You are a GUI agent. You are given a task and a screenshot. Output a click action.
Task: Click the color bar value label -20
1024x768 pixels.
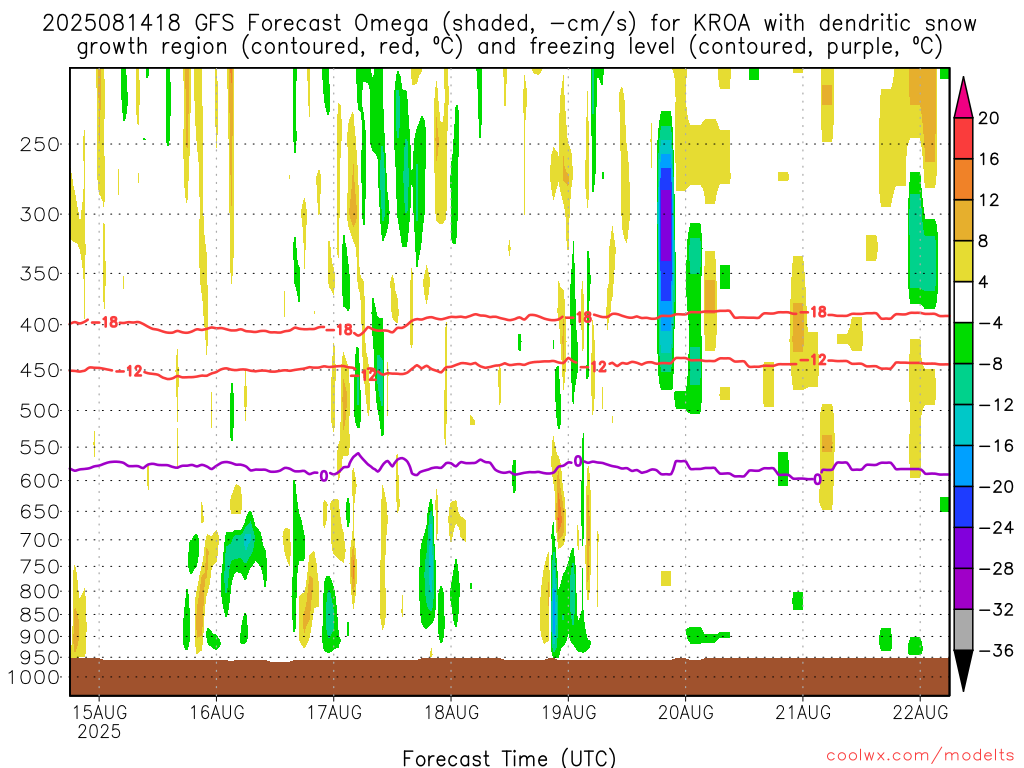pos(995,487)
